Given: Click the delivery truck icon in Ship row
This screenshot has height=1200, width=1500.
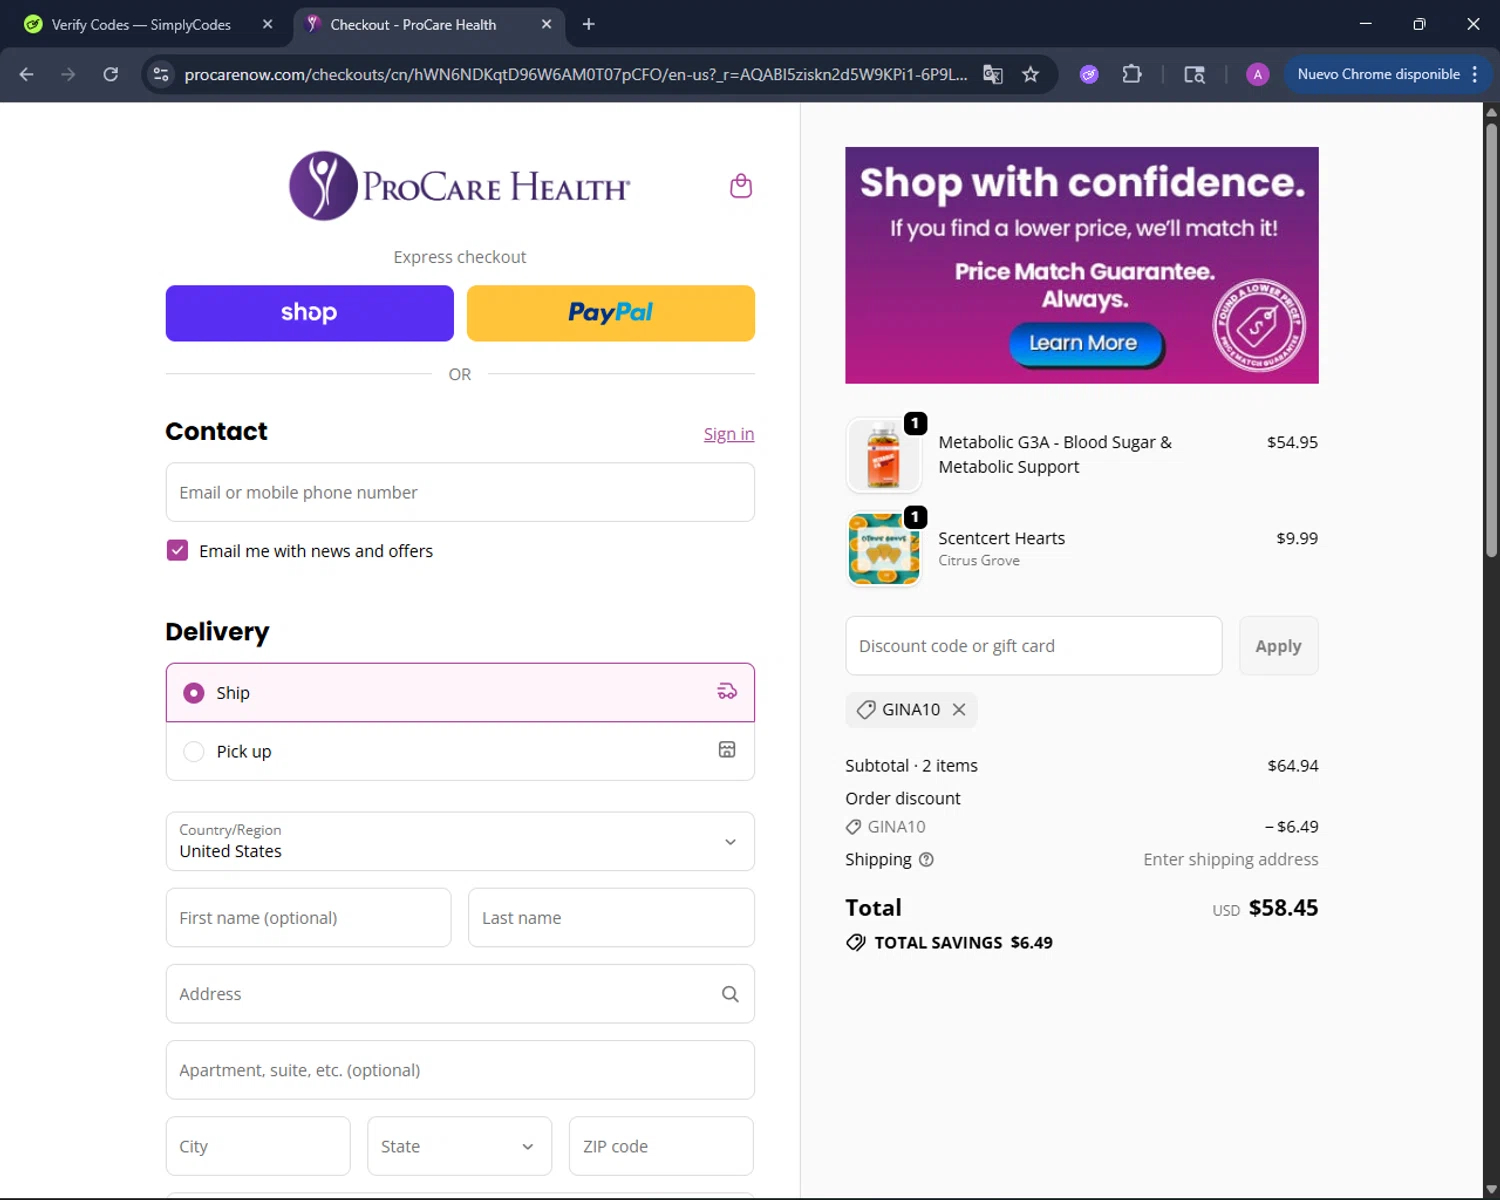Looking at the screenshot, I should pyautogui.click(x=727, y=691).
